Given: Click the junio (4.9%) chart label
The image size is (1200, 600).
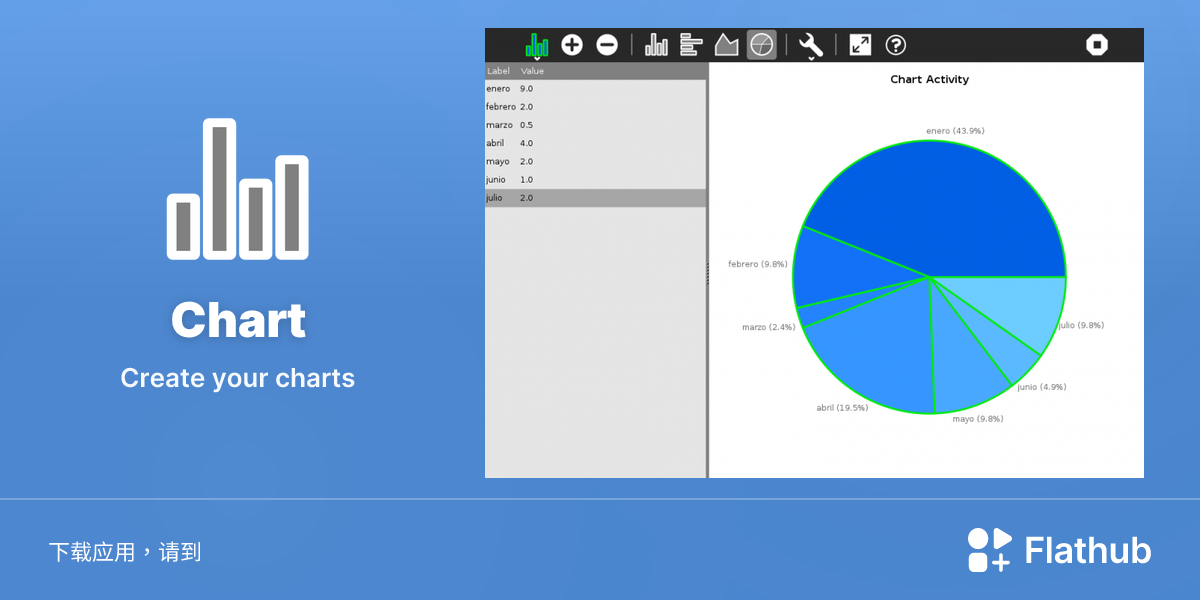Looking at the screenshot, I should pos(1041,387).
